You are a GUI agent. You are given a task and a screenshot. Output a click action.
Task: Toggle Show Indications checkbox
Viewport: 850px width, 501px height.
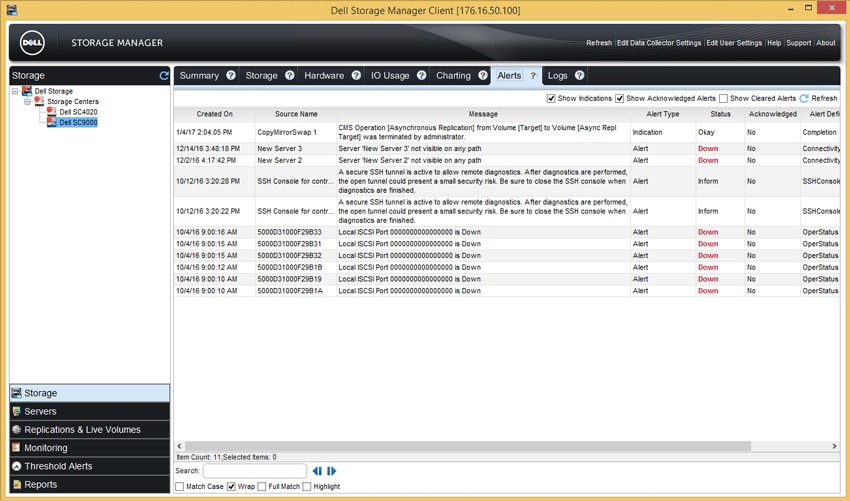(551, 98)
